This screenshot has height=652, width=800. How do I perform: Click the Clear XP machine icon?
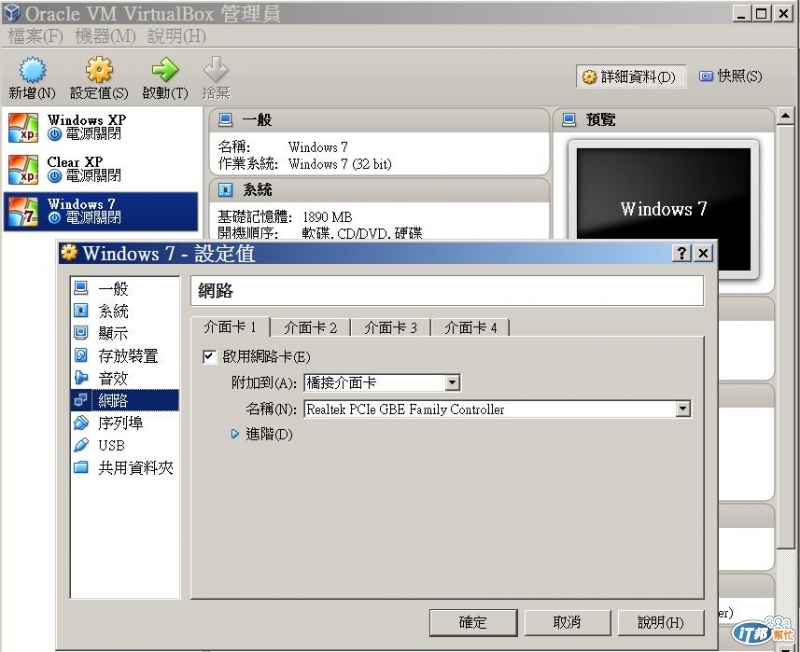pyautogui.click(x=23, y=170)
